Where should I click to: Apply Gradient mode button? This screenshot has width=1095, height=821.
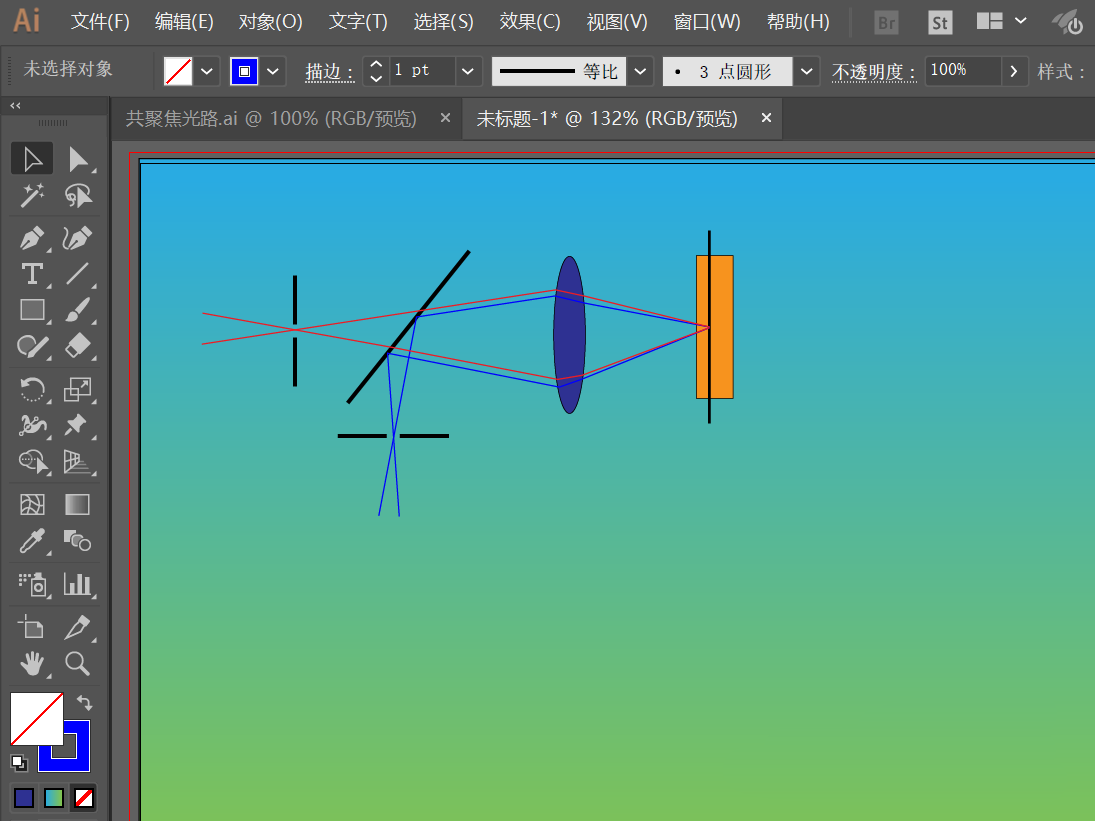click(54, 797)
